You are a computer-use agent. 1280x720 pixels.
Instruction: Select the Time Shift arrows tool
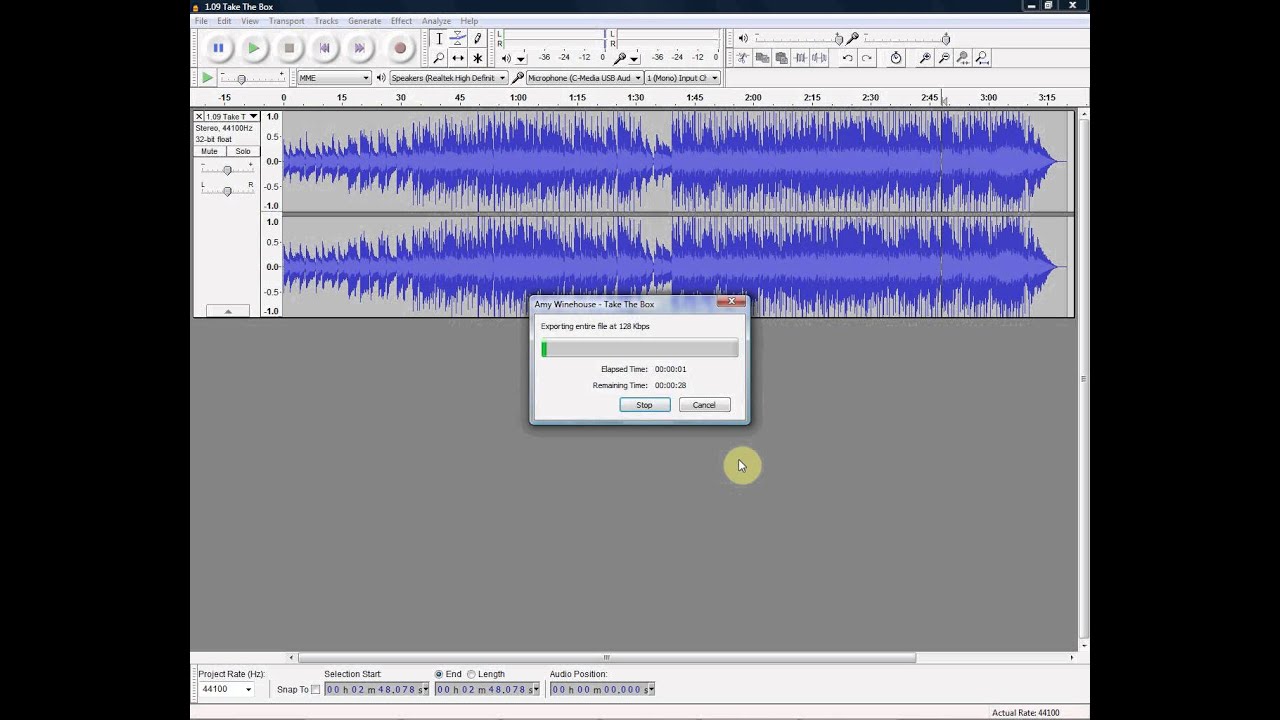coord(458,58)
